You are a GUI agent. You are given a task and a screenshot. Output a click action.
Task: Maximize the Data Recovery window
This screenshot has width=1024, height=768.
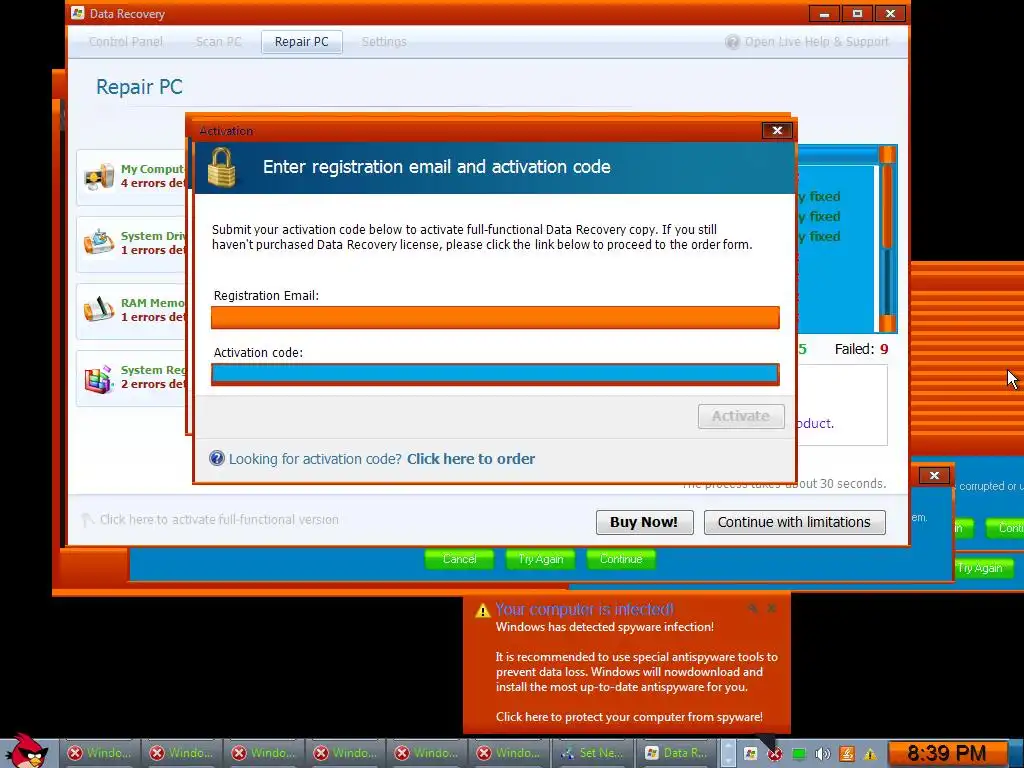[857, 13]
